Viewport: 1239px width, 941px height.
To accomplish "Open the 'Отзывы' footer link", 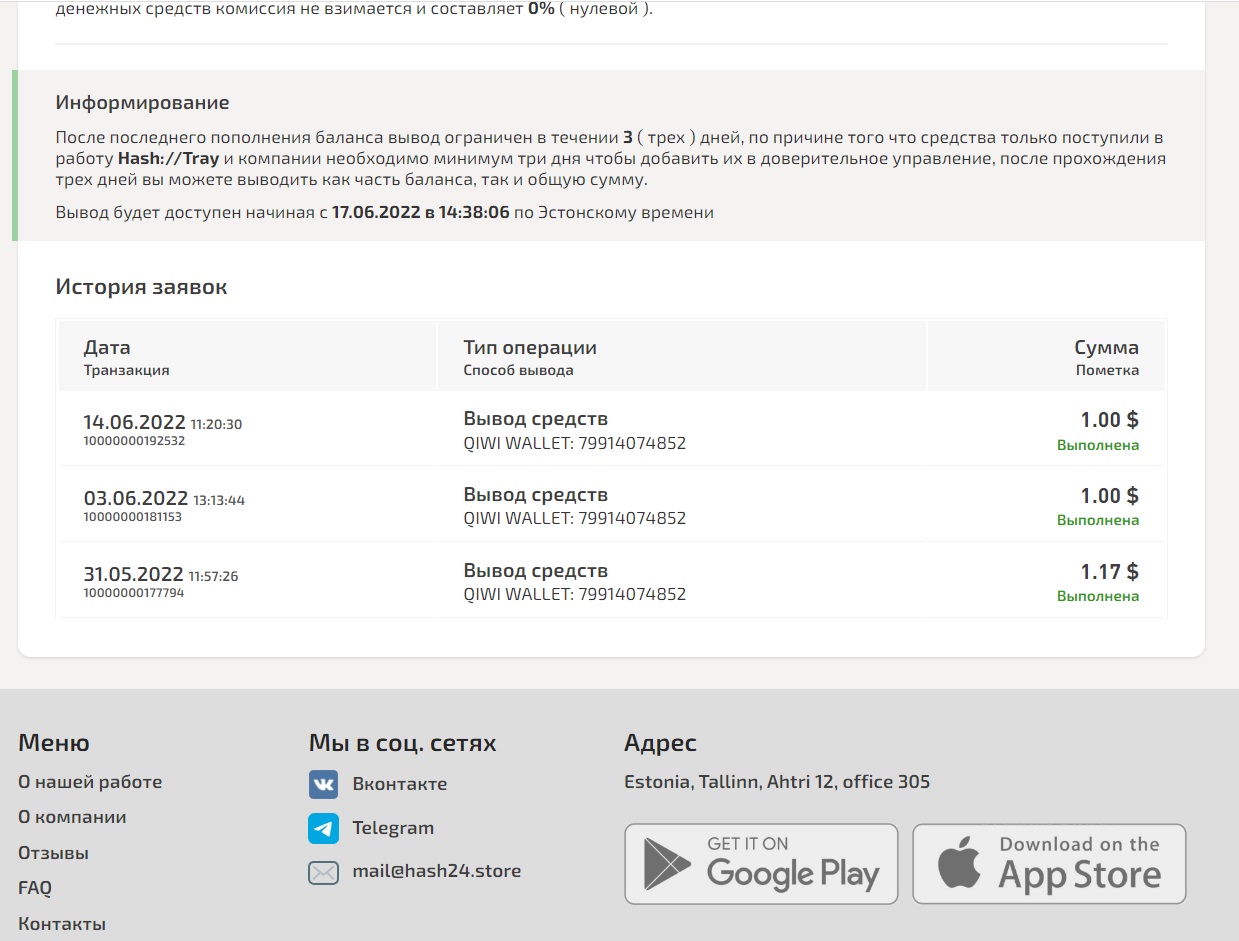I will (53, 853).
